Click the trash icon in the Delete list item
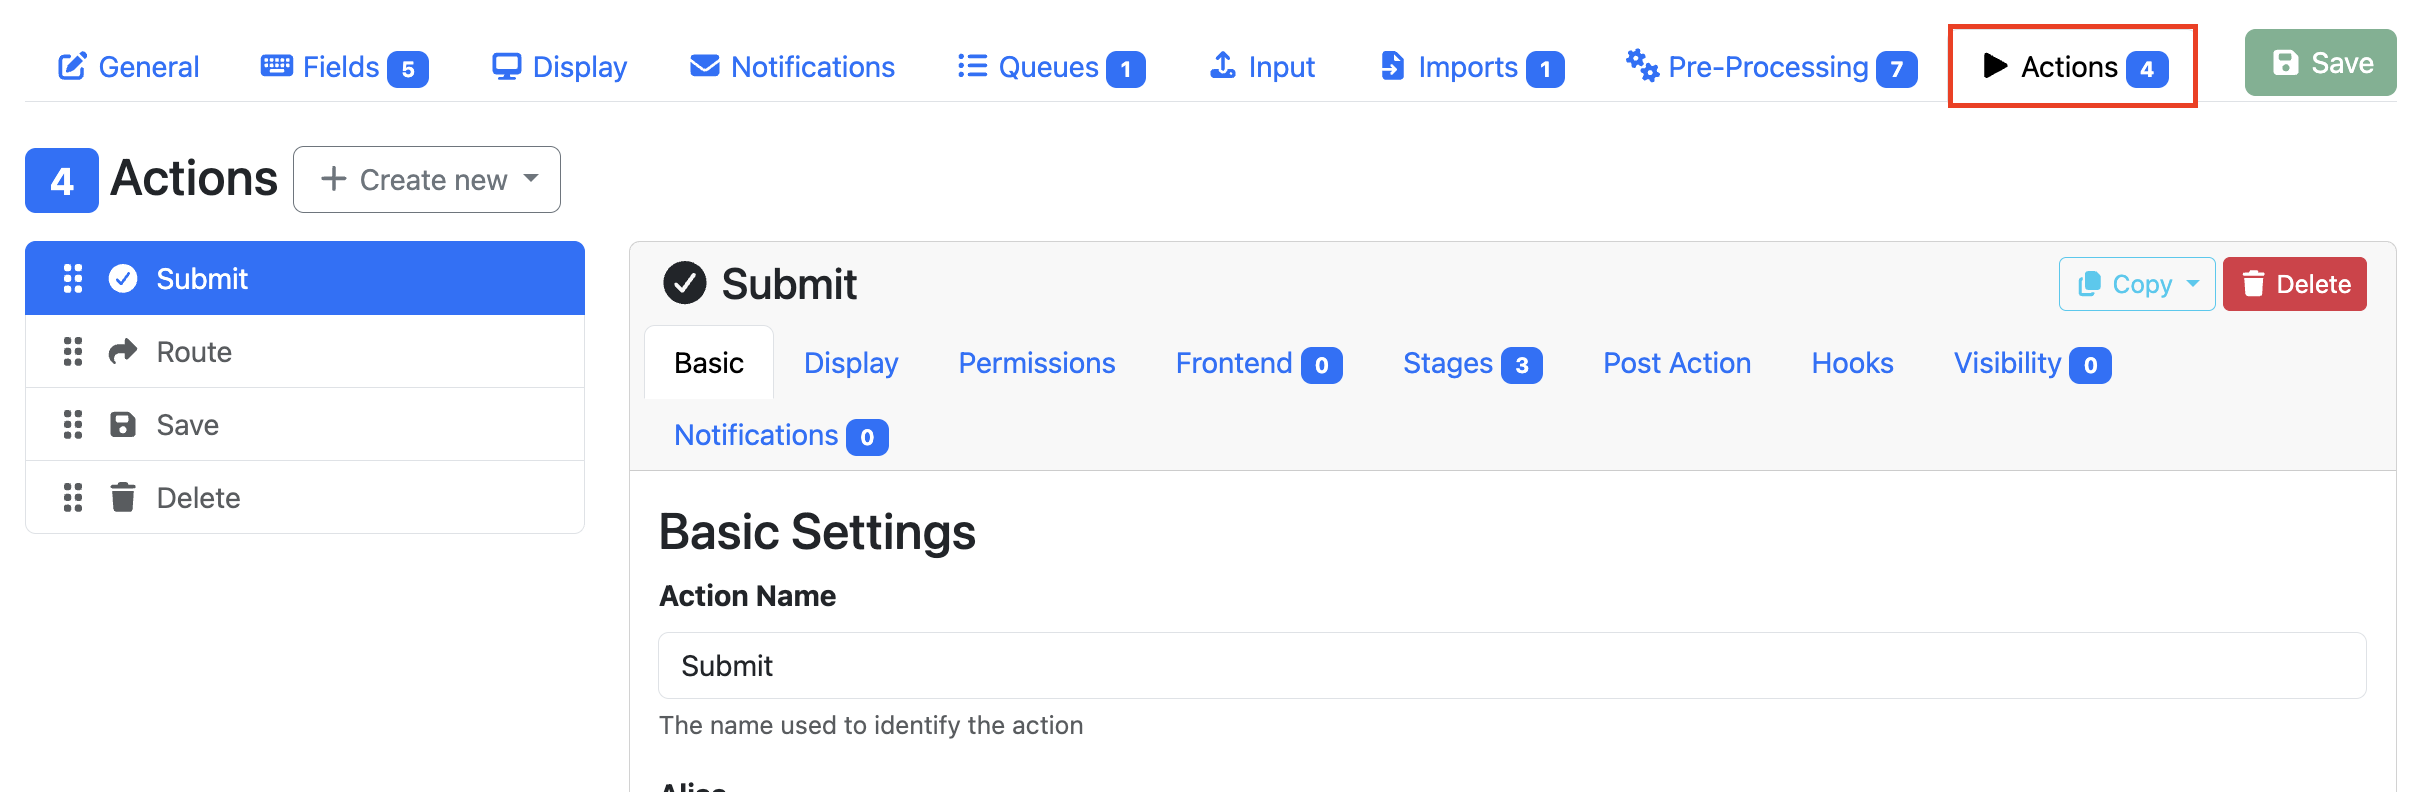Screen dimensions: 2422x792 (x=123, y=497)
